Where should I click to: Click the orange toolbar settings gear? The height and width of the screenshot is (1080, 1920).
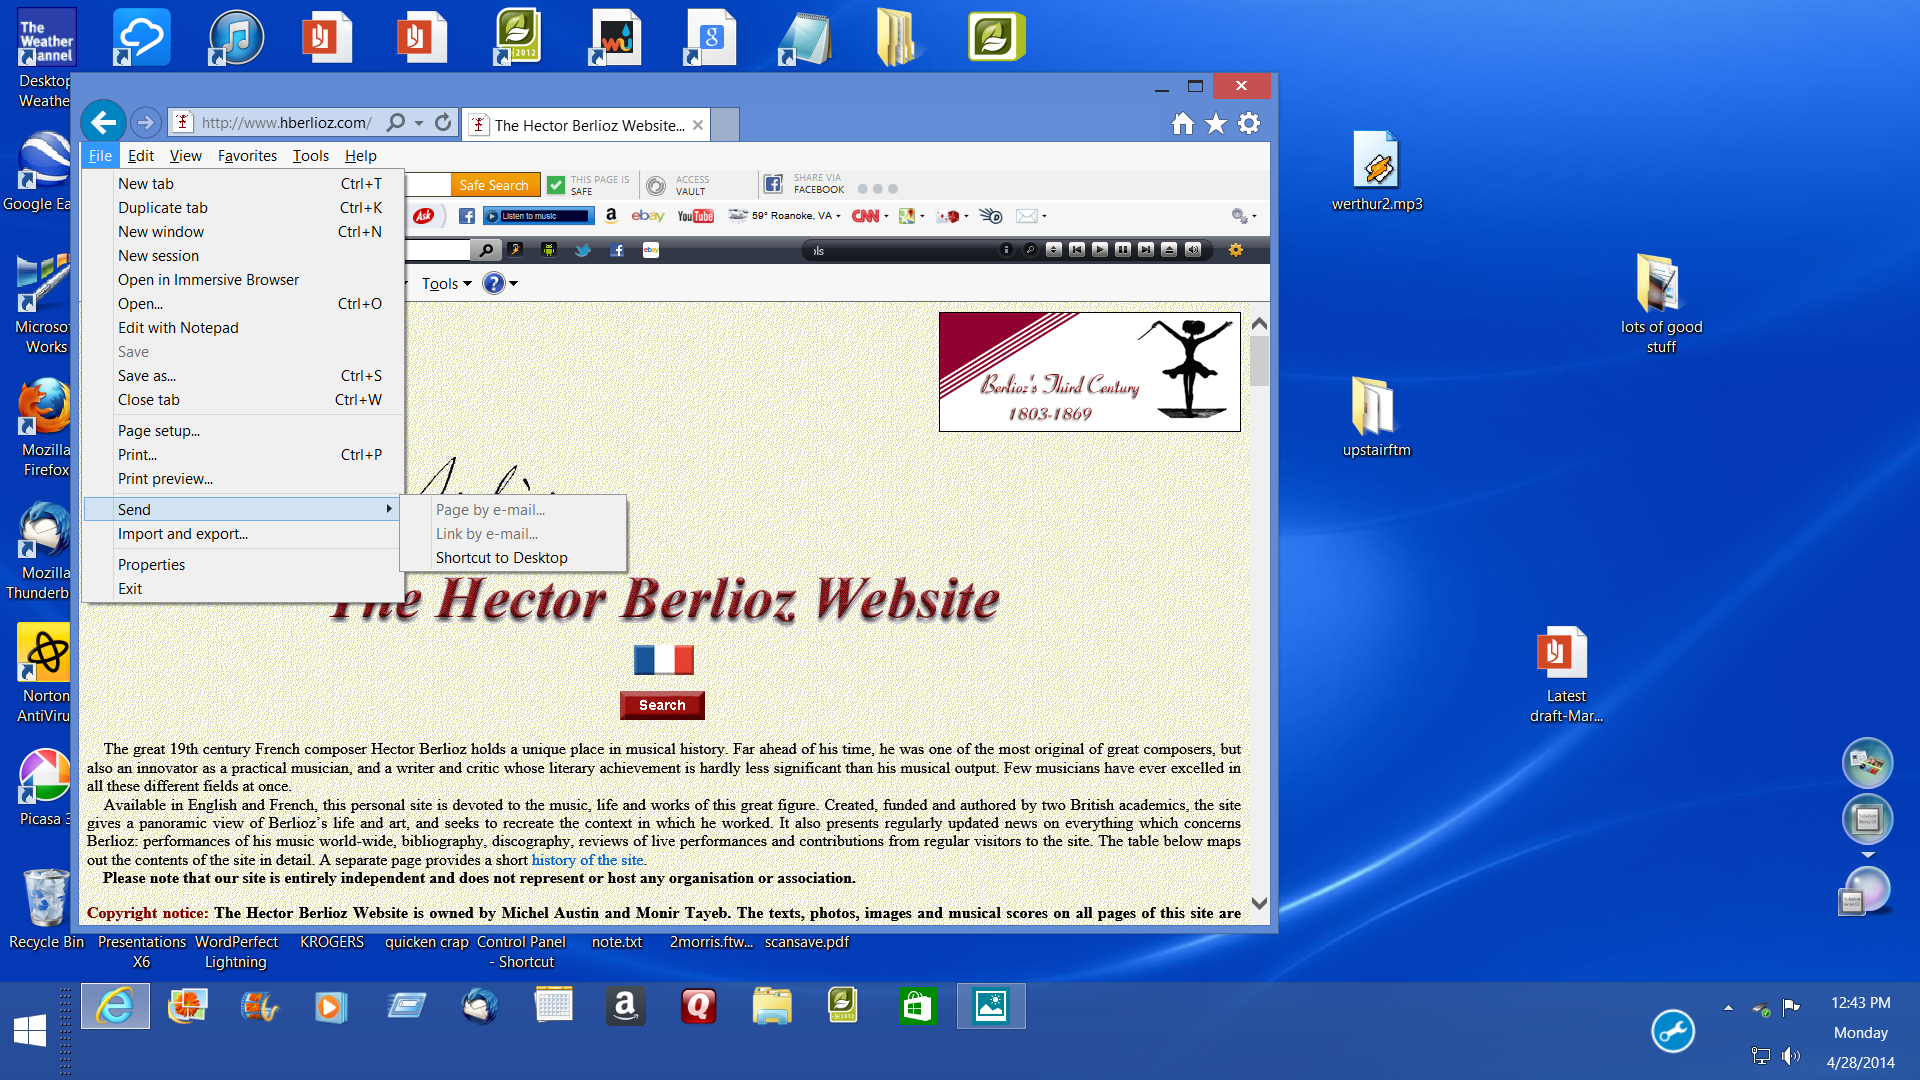(x=1236, y=250)
